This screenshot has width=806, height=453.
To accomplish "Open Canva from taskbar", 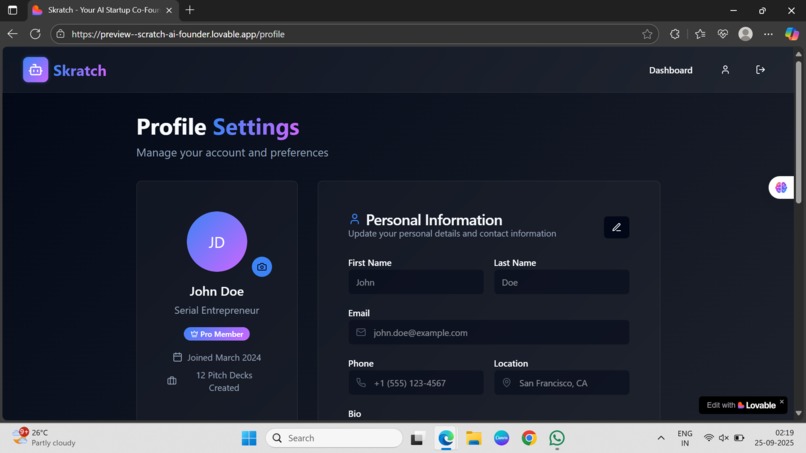I will click(x=501, y=438).
